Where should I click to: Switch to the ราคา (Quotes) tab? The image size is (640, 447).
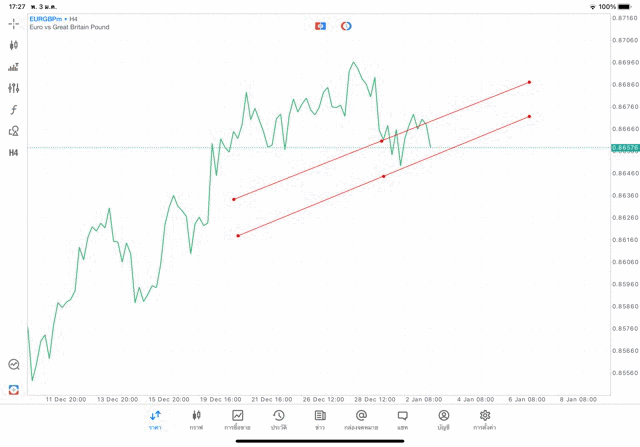click(155, 419)
